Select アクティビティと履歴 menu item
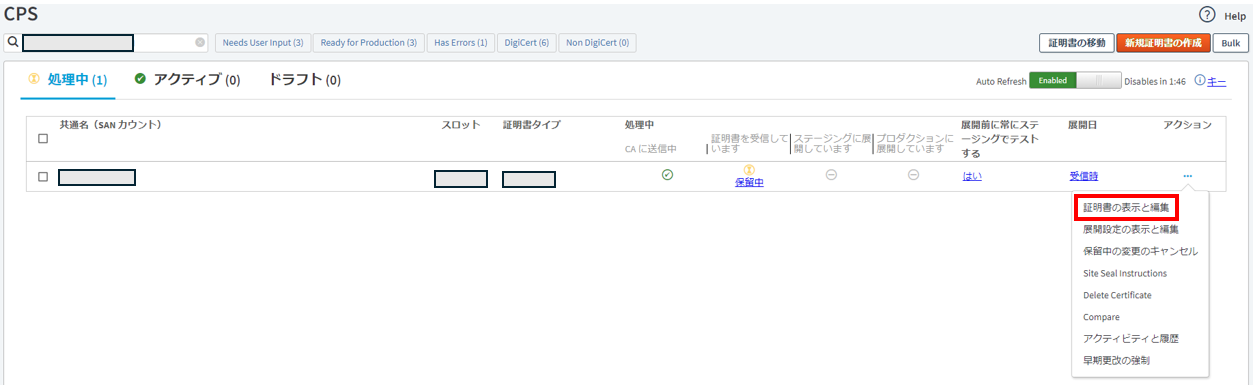The width and height of the screenshot is (1253, 387). click(1131, 339)
